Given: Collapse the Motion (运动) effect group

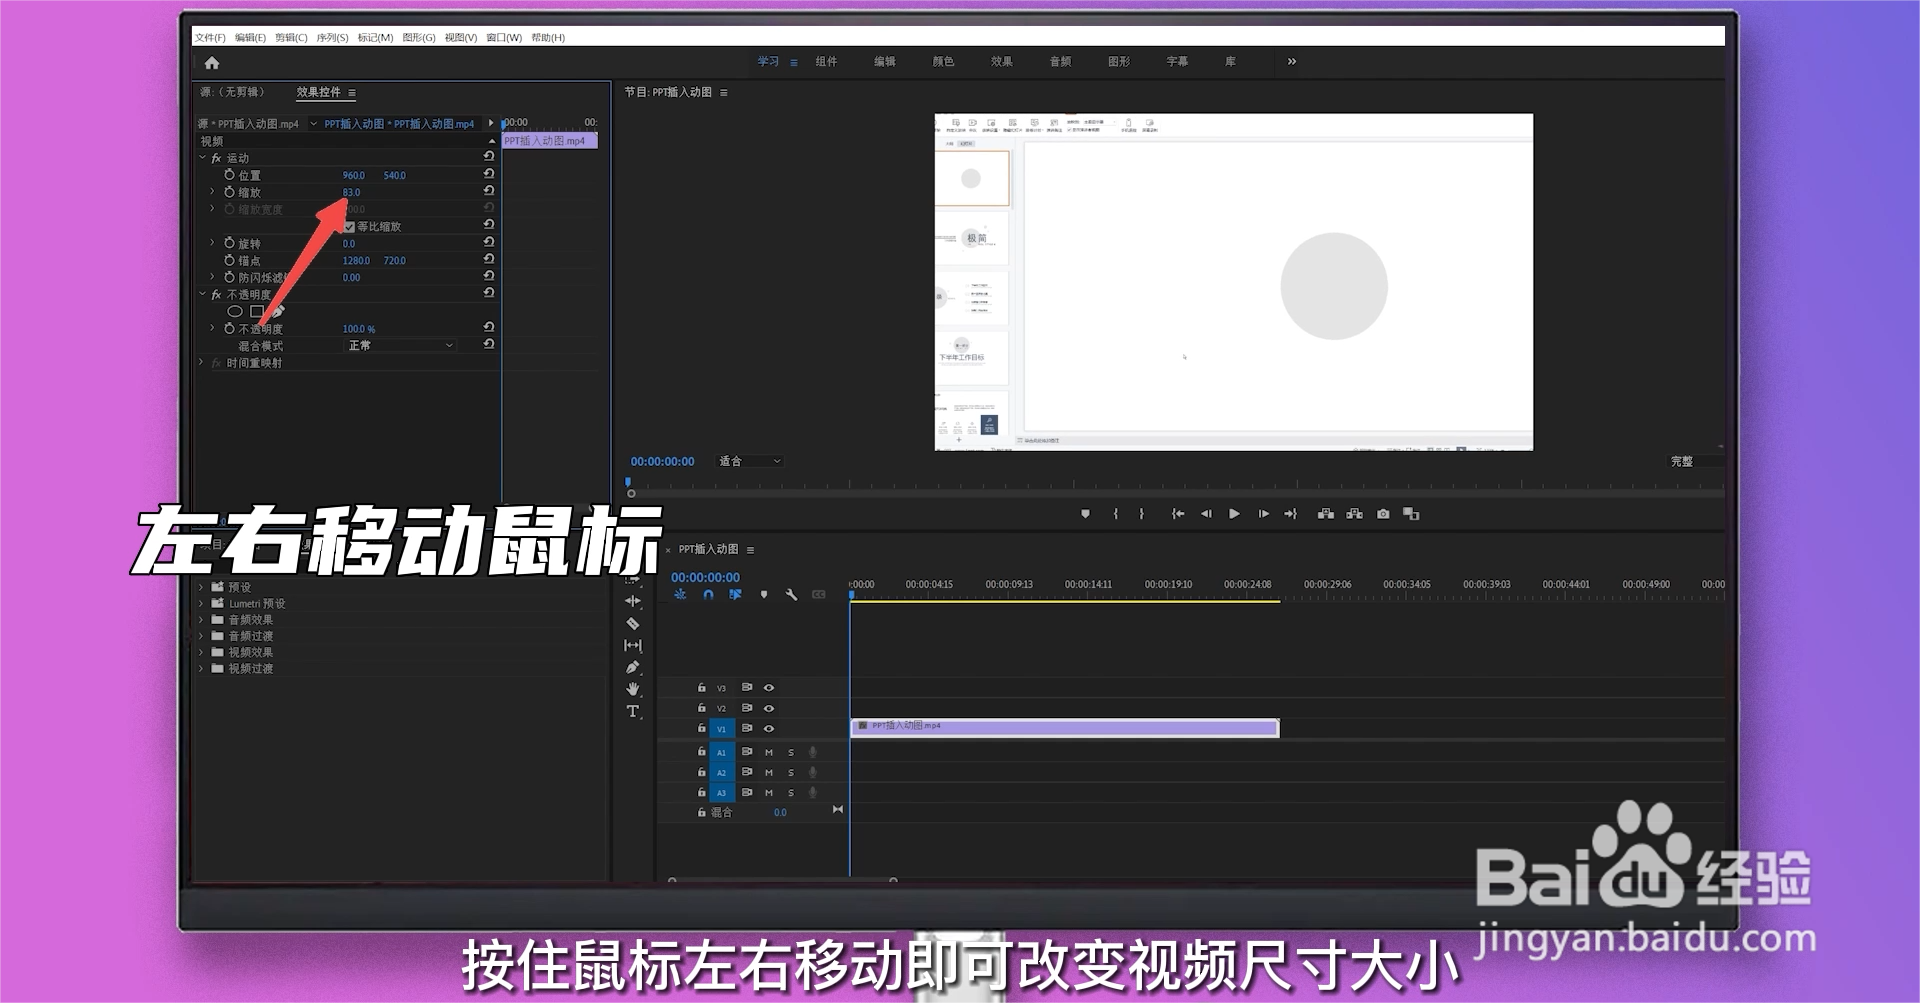Looking at the screenshot, I should [202, 157].
